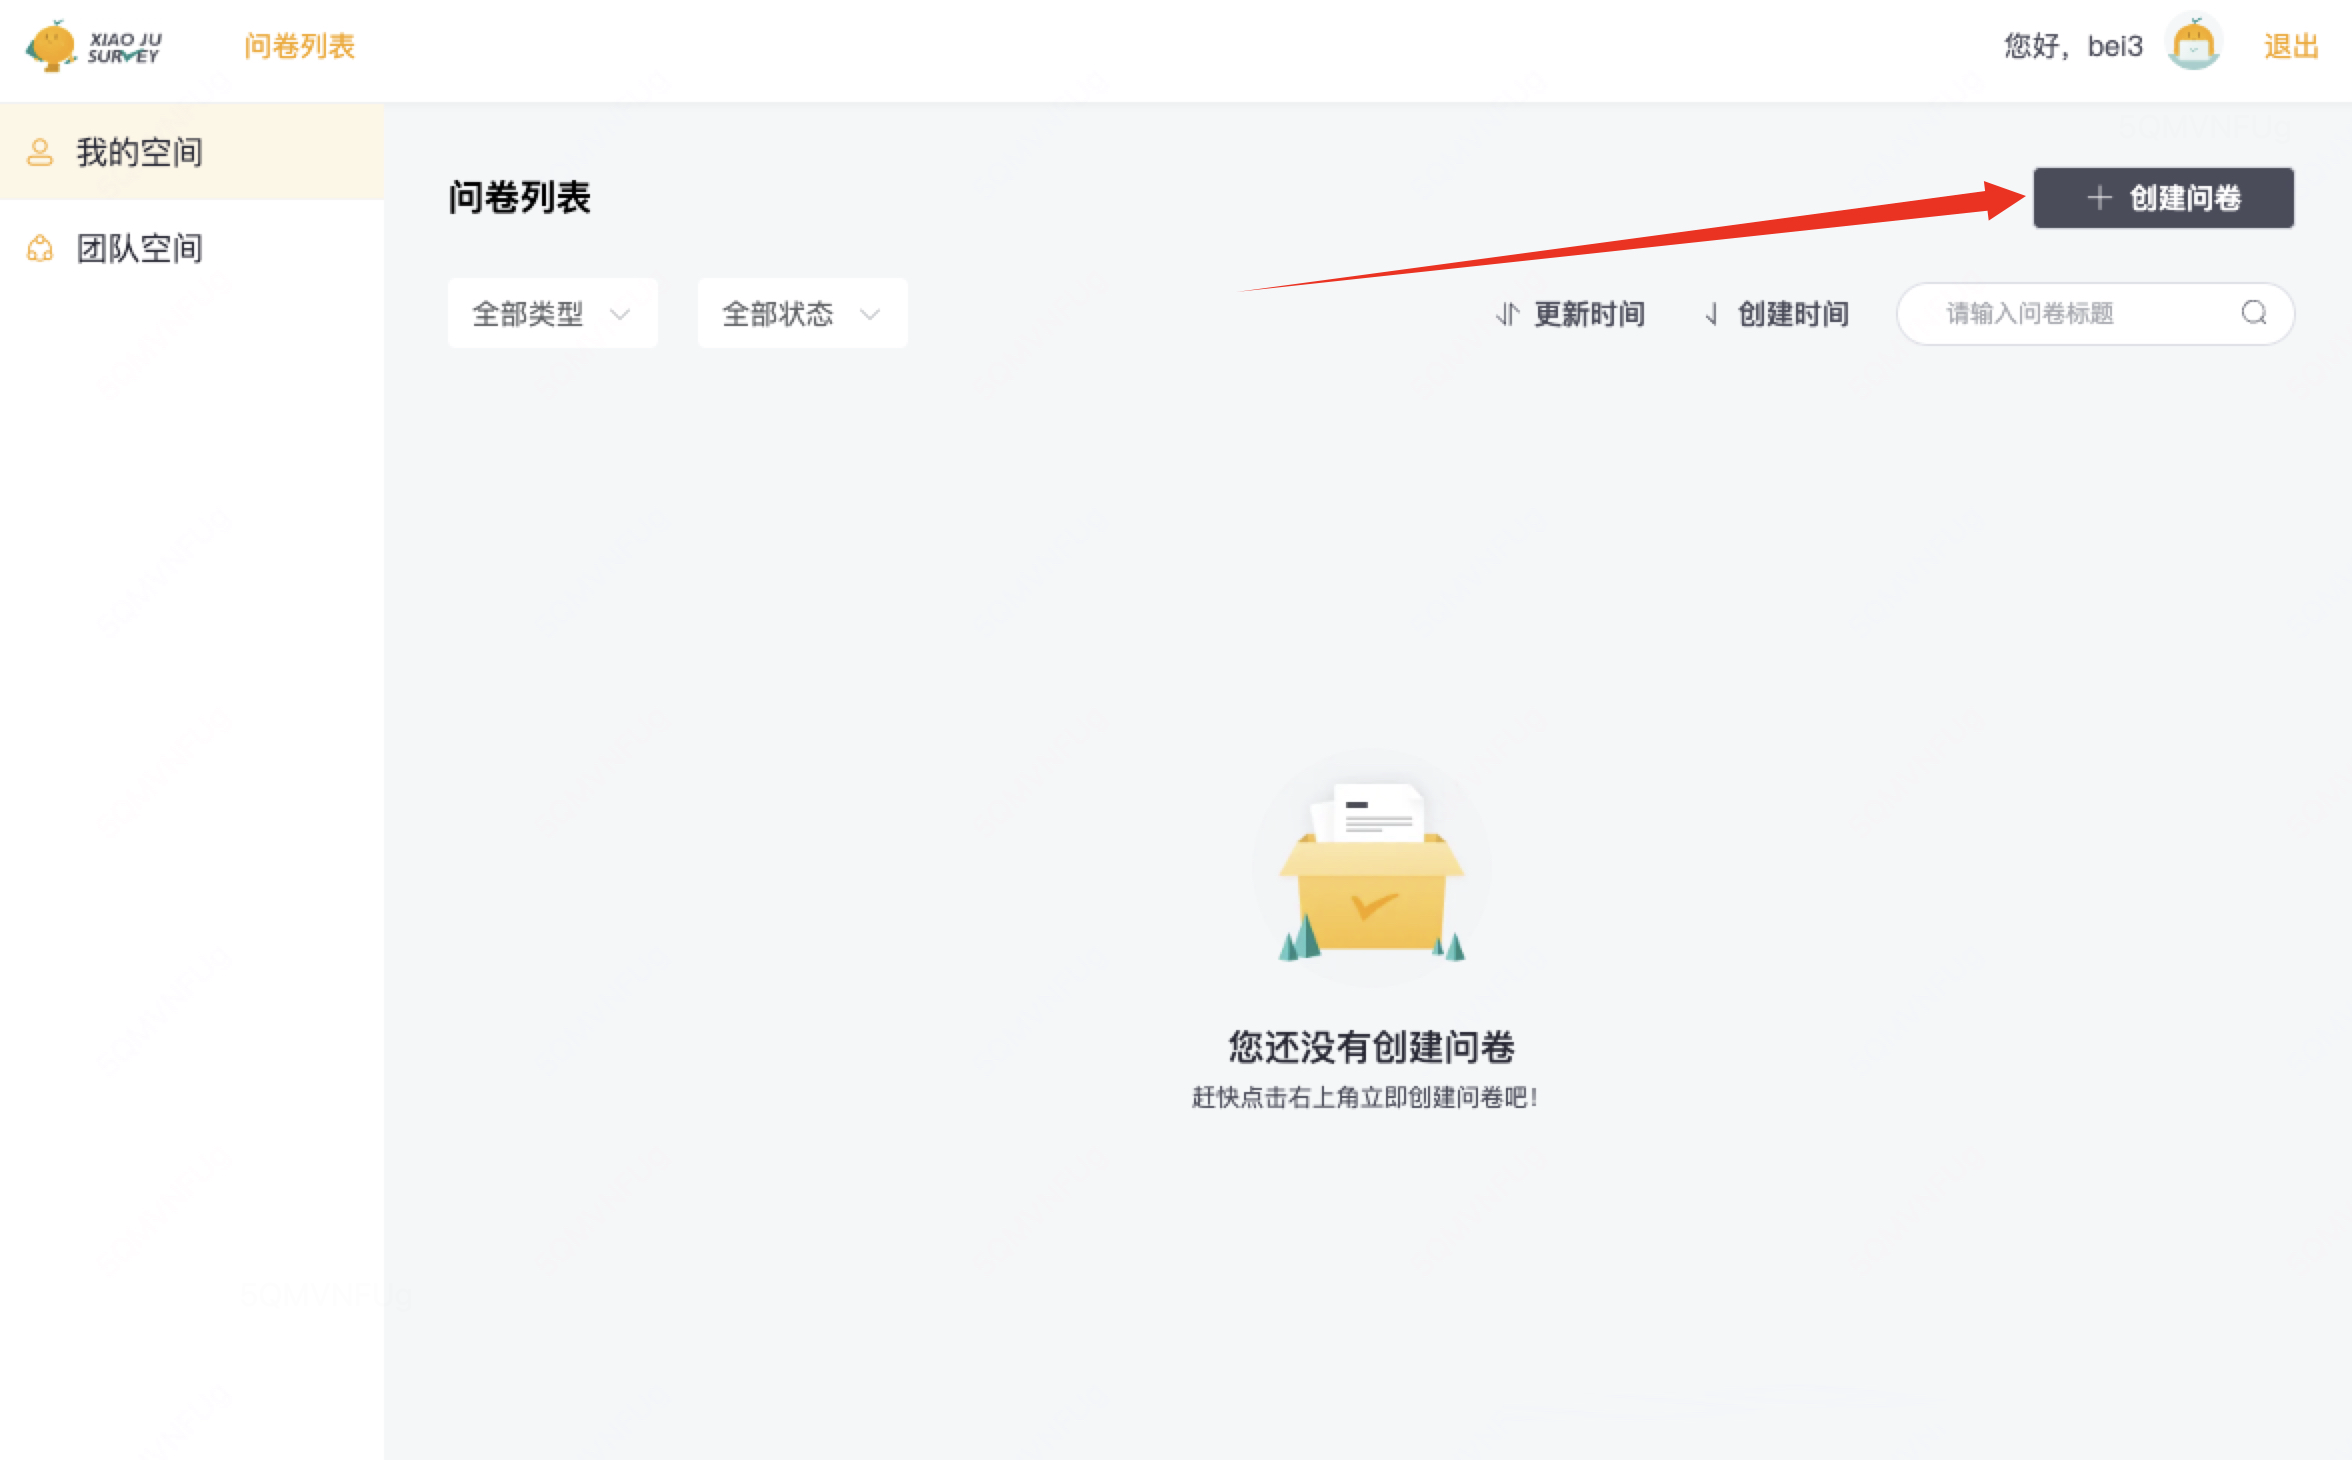The height and width of the screenshot is (1460, 2352).
Task: Click the down arrow icon beside 创建时间
Action: [x=1711, y=315]
